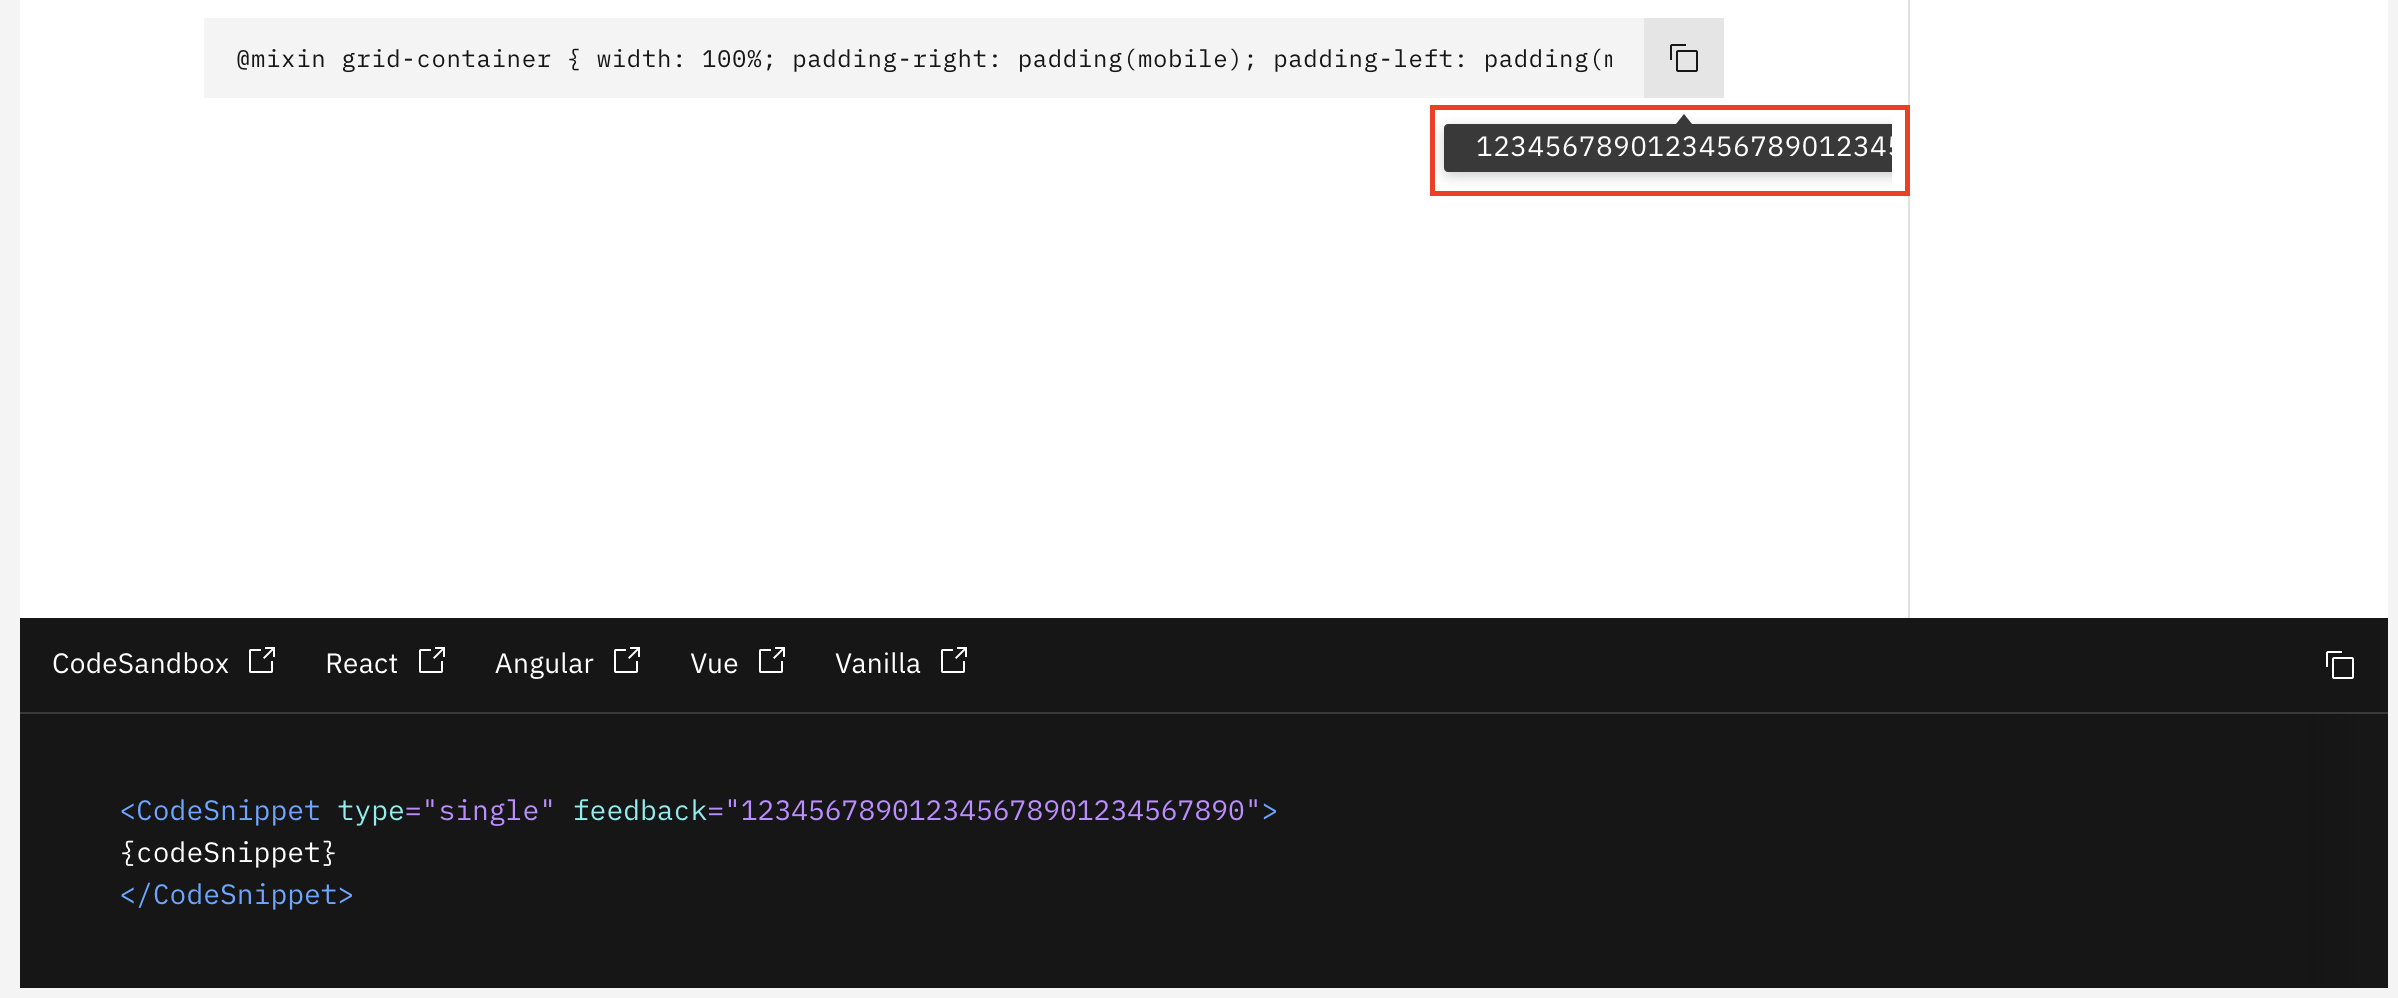Click the external link icon beside Angular
2398x998 pixels.
[x=629, y=661]
